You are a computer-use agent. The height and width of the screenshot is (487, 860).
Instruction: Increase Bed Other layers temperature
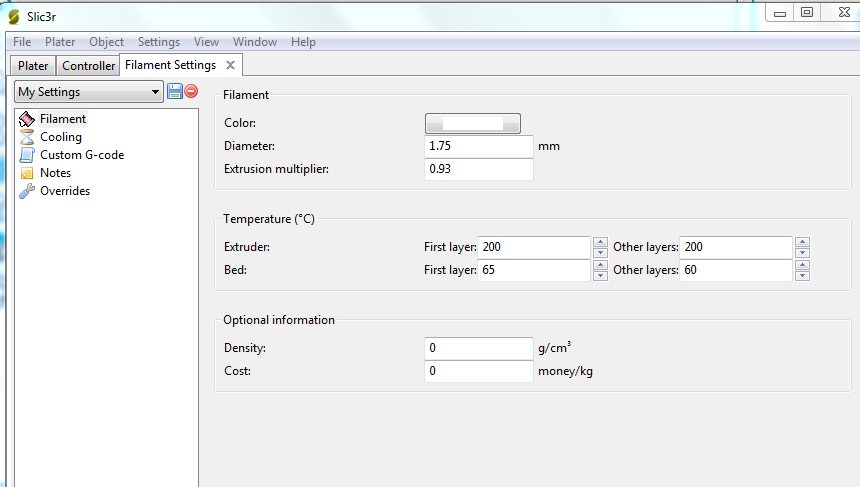[802, 265]
